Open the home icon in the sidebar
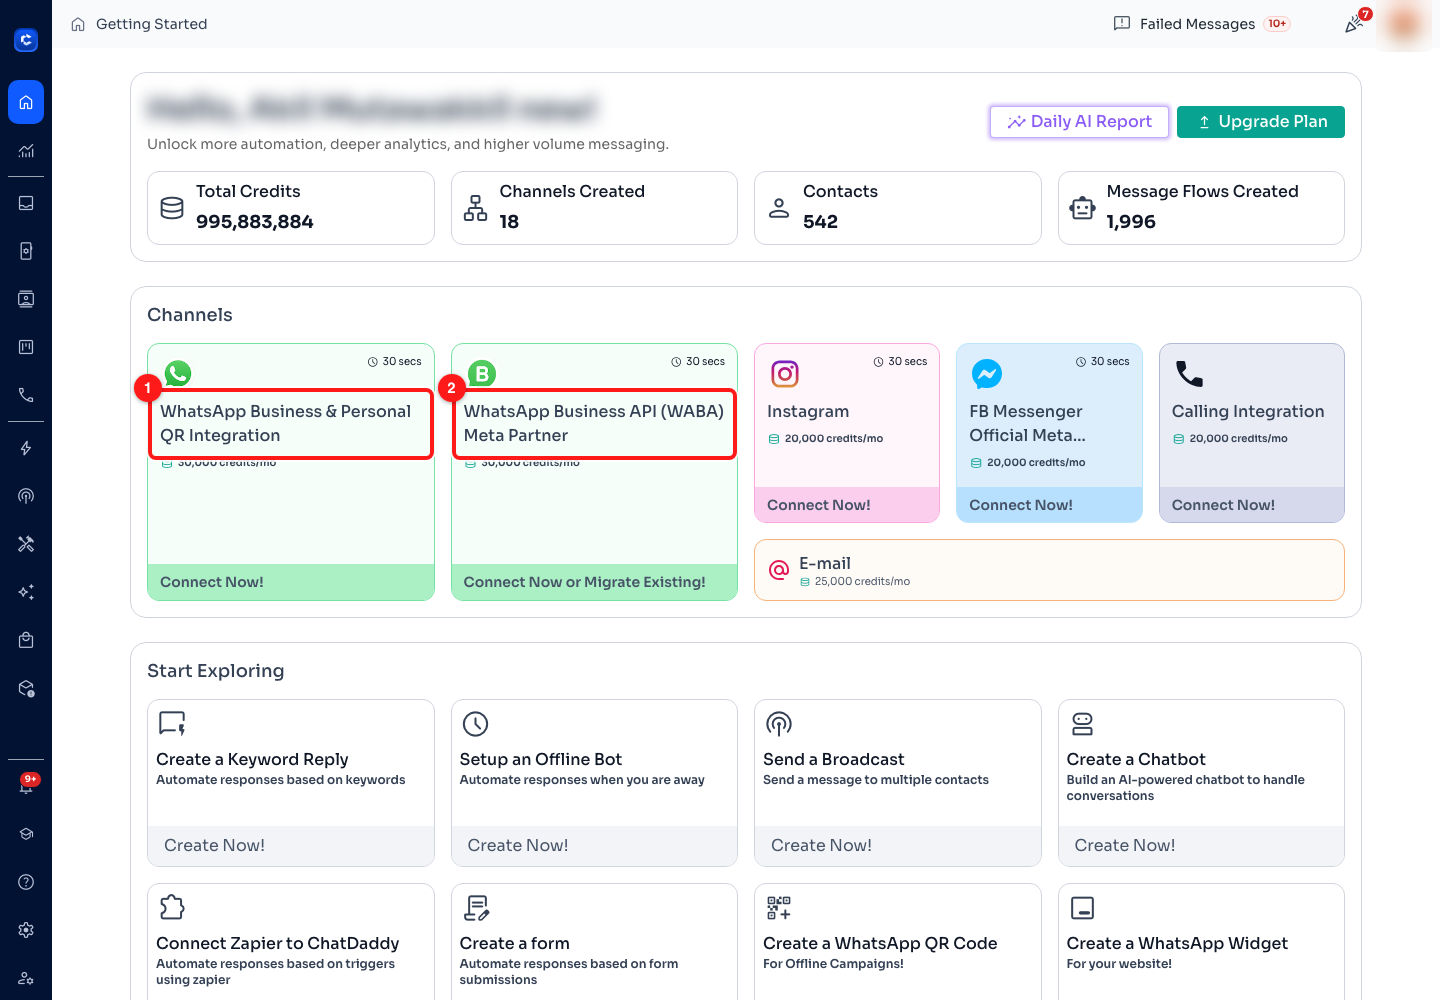This screenshot has width=1440, height=1000. coord(26,102)
